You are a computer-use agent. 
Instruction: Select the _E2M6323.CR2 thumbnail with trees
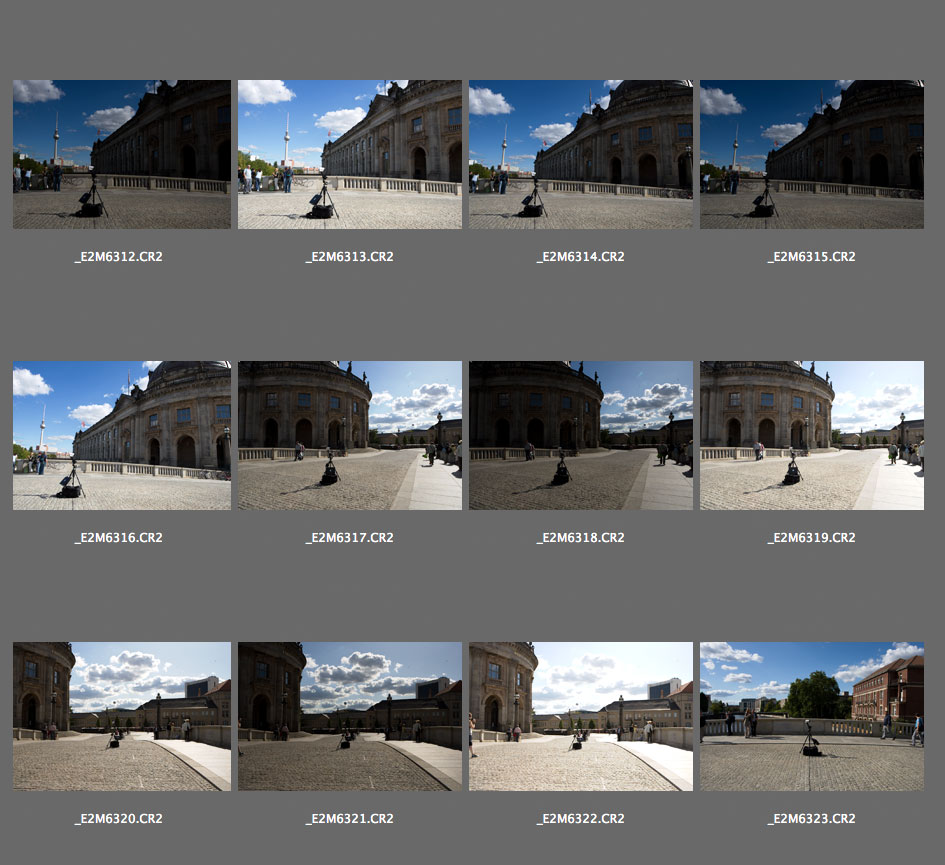(x=811, y=716)
